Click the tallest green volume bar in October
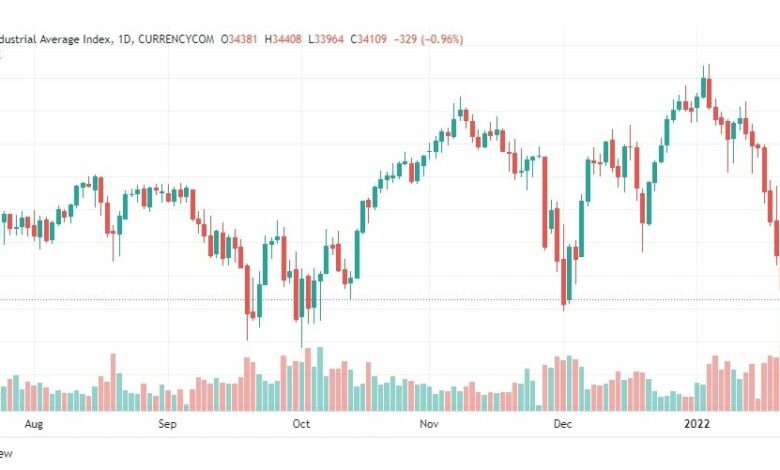 click(320, 379)
